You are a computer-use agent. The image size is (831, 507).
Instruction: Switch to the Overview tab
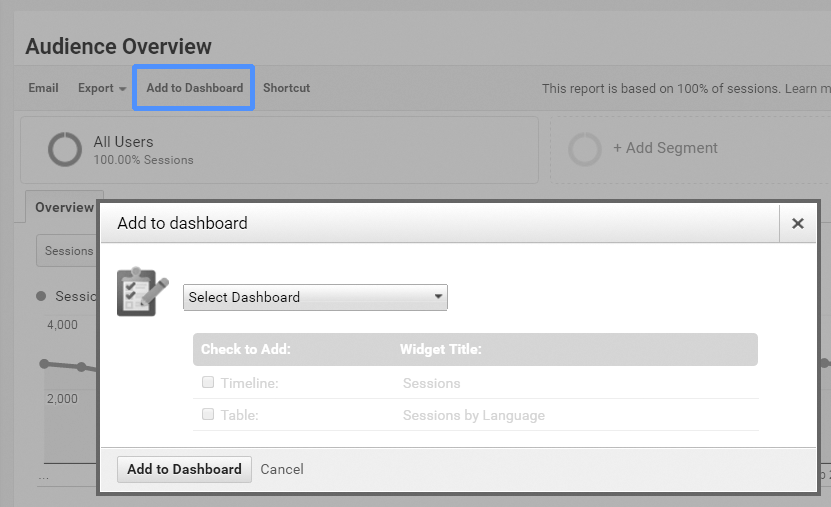pos(64,207)
